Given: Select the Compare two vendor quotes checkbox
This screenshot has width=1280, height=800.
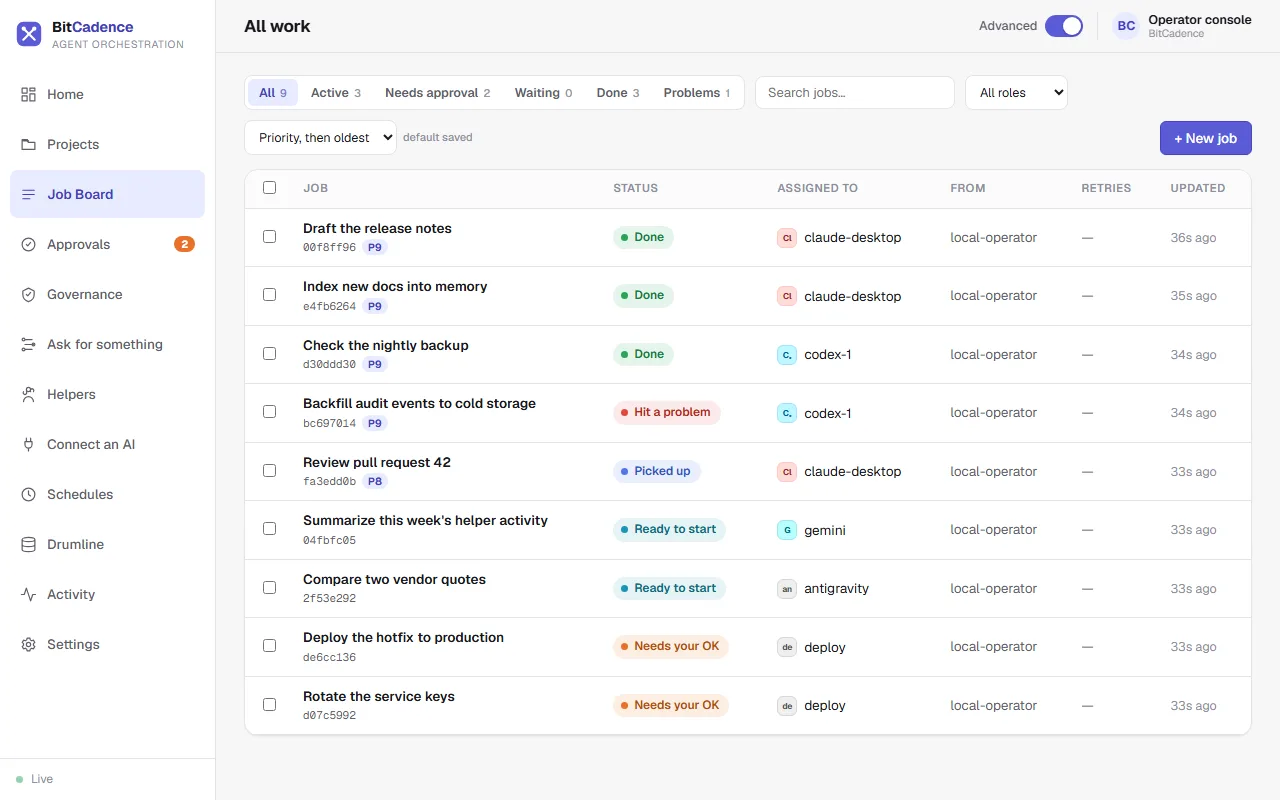Looking at the screenshot, I should [269, 587].
